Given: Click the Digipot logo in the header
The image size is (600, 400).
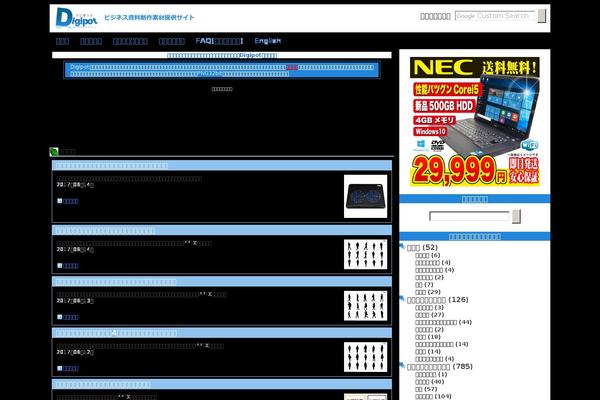Looking at the screenshot, I should (x=76, y=18).
